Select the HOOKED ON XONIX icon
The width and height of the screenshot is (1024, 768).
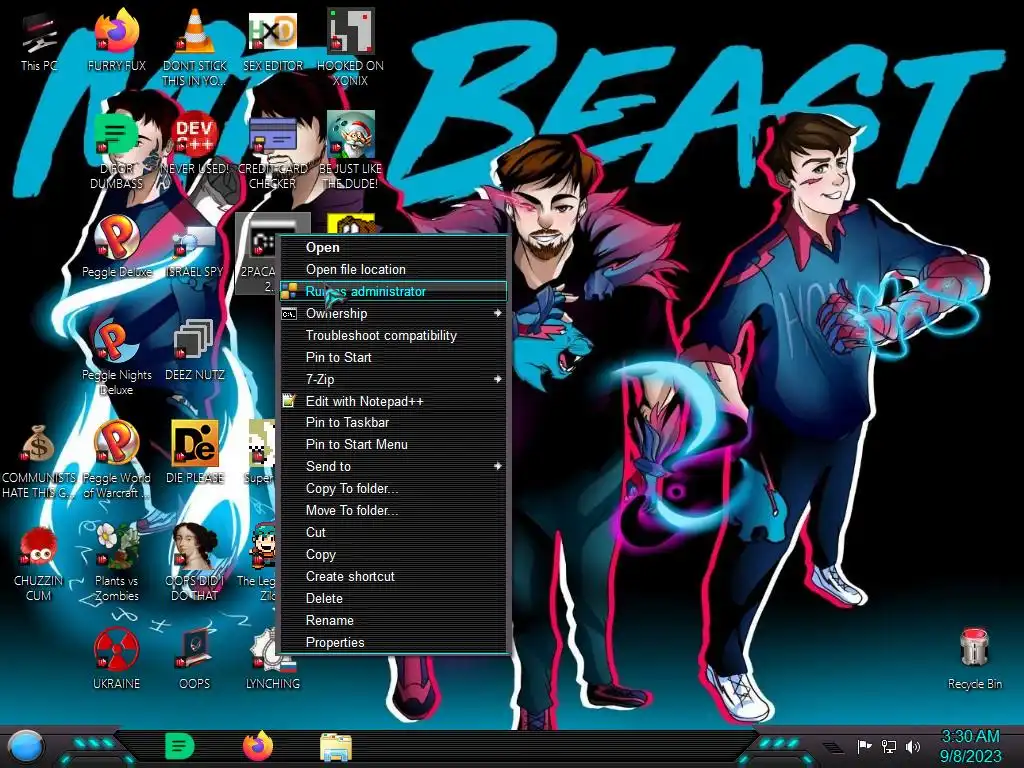coord(350,48)
